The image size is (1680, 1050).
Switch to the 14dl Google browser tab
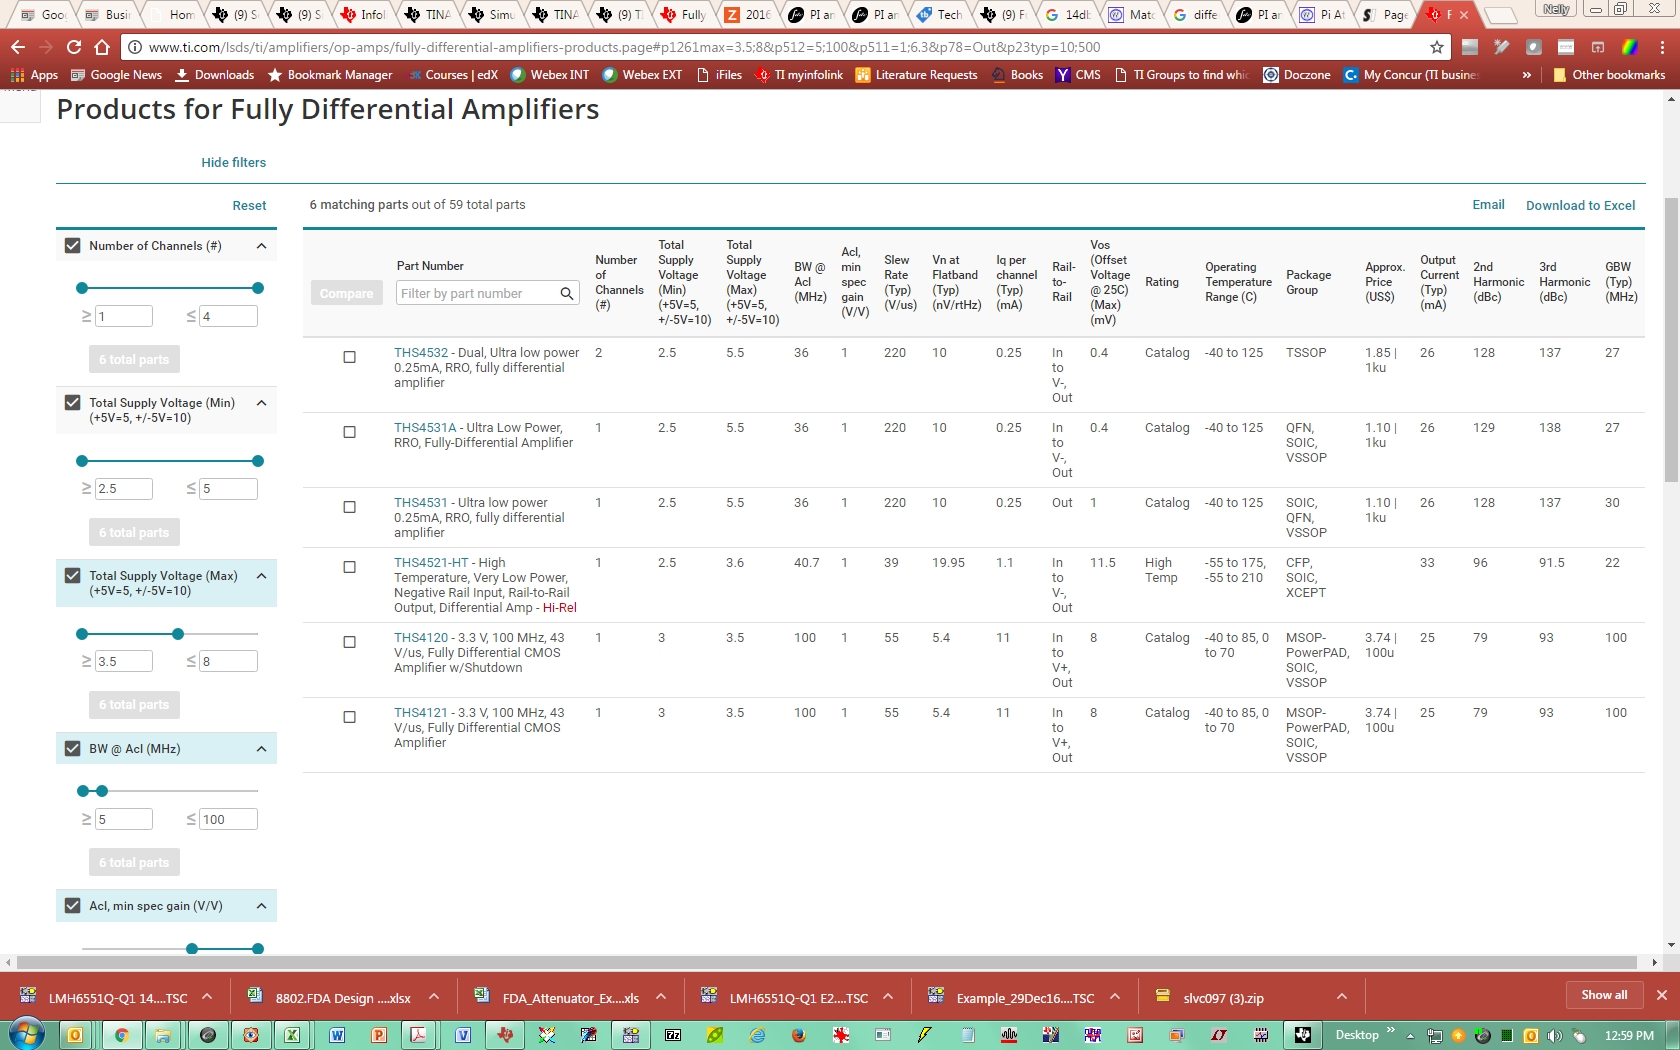pyautogui.click(x=1069, y=14)
